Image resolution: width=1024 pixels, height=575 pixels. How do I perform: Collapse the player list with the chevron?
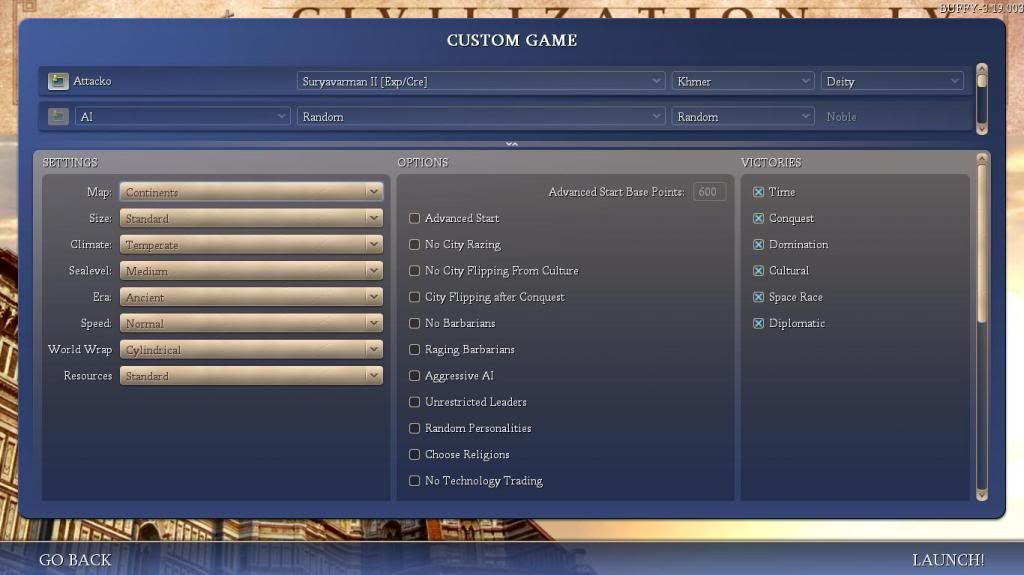pos(511,144)
